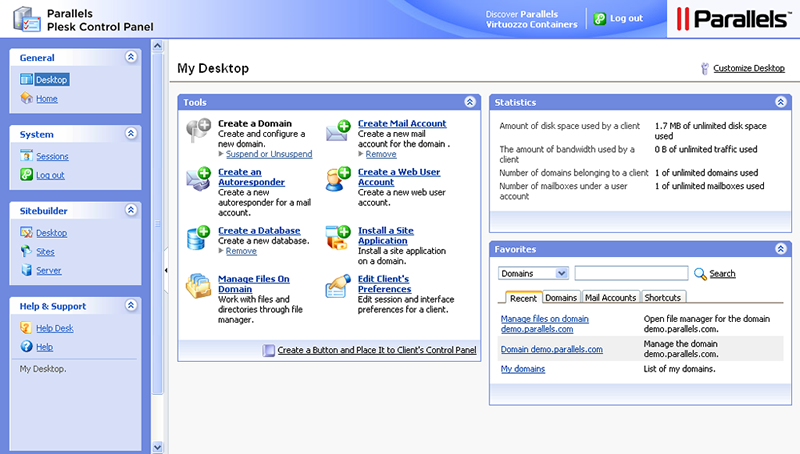800x454 pixels.
Task: Click the Create a Web User Account icon
Action: 338,179
